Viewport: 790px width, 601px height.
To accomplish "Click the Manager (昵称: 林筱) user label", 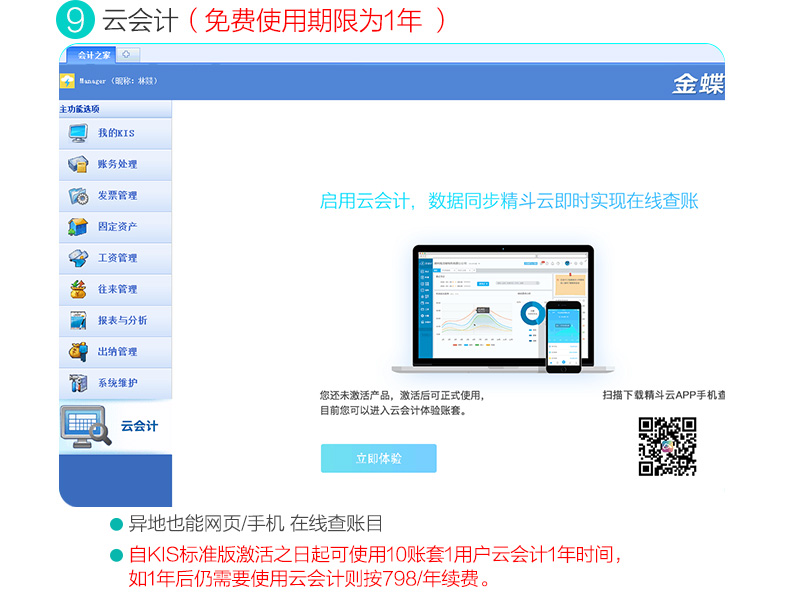I will [x=118, y=82].
